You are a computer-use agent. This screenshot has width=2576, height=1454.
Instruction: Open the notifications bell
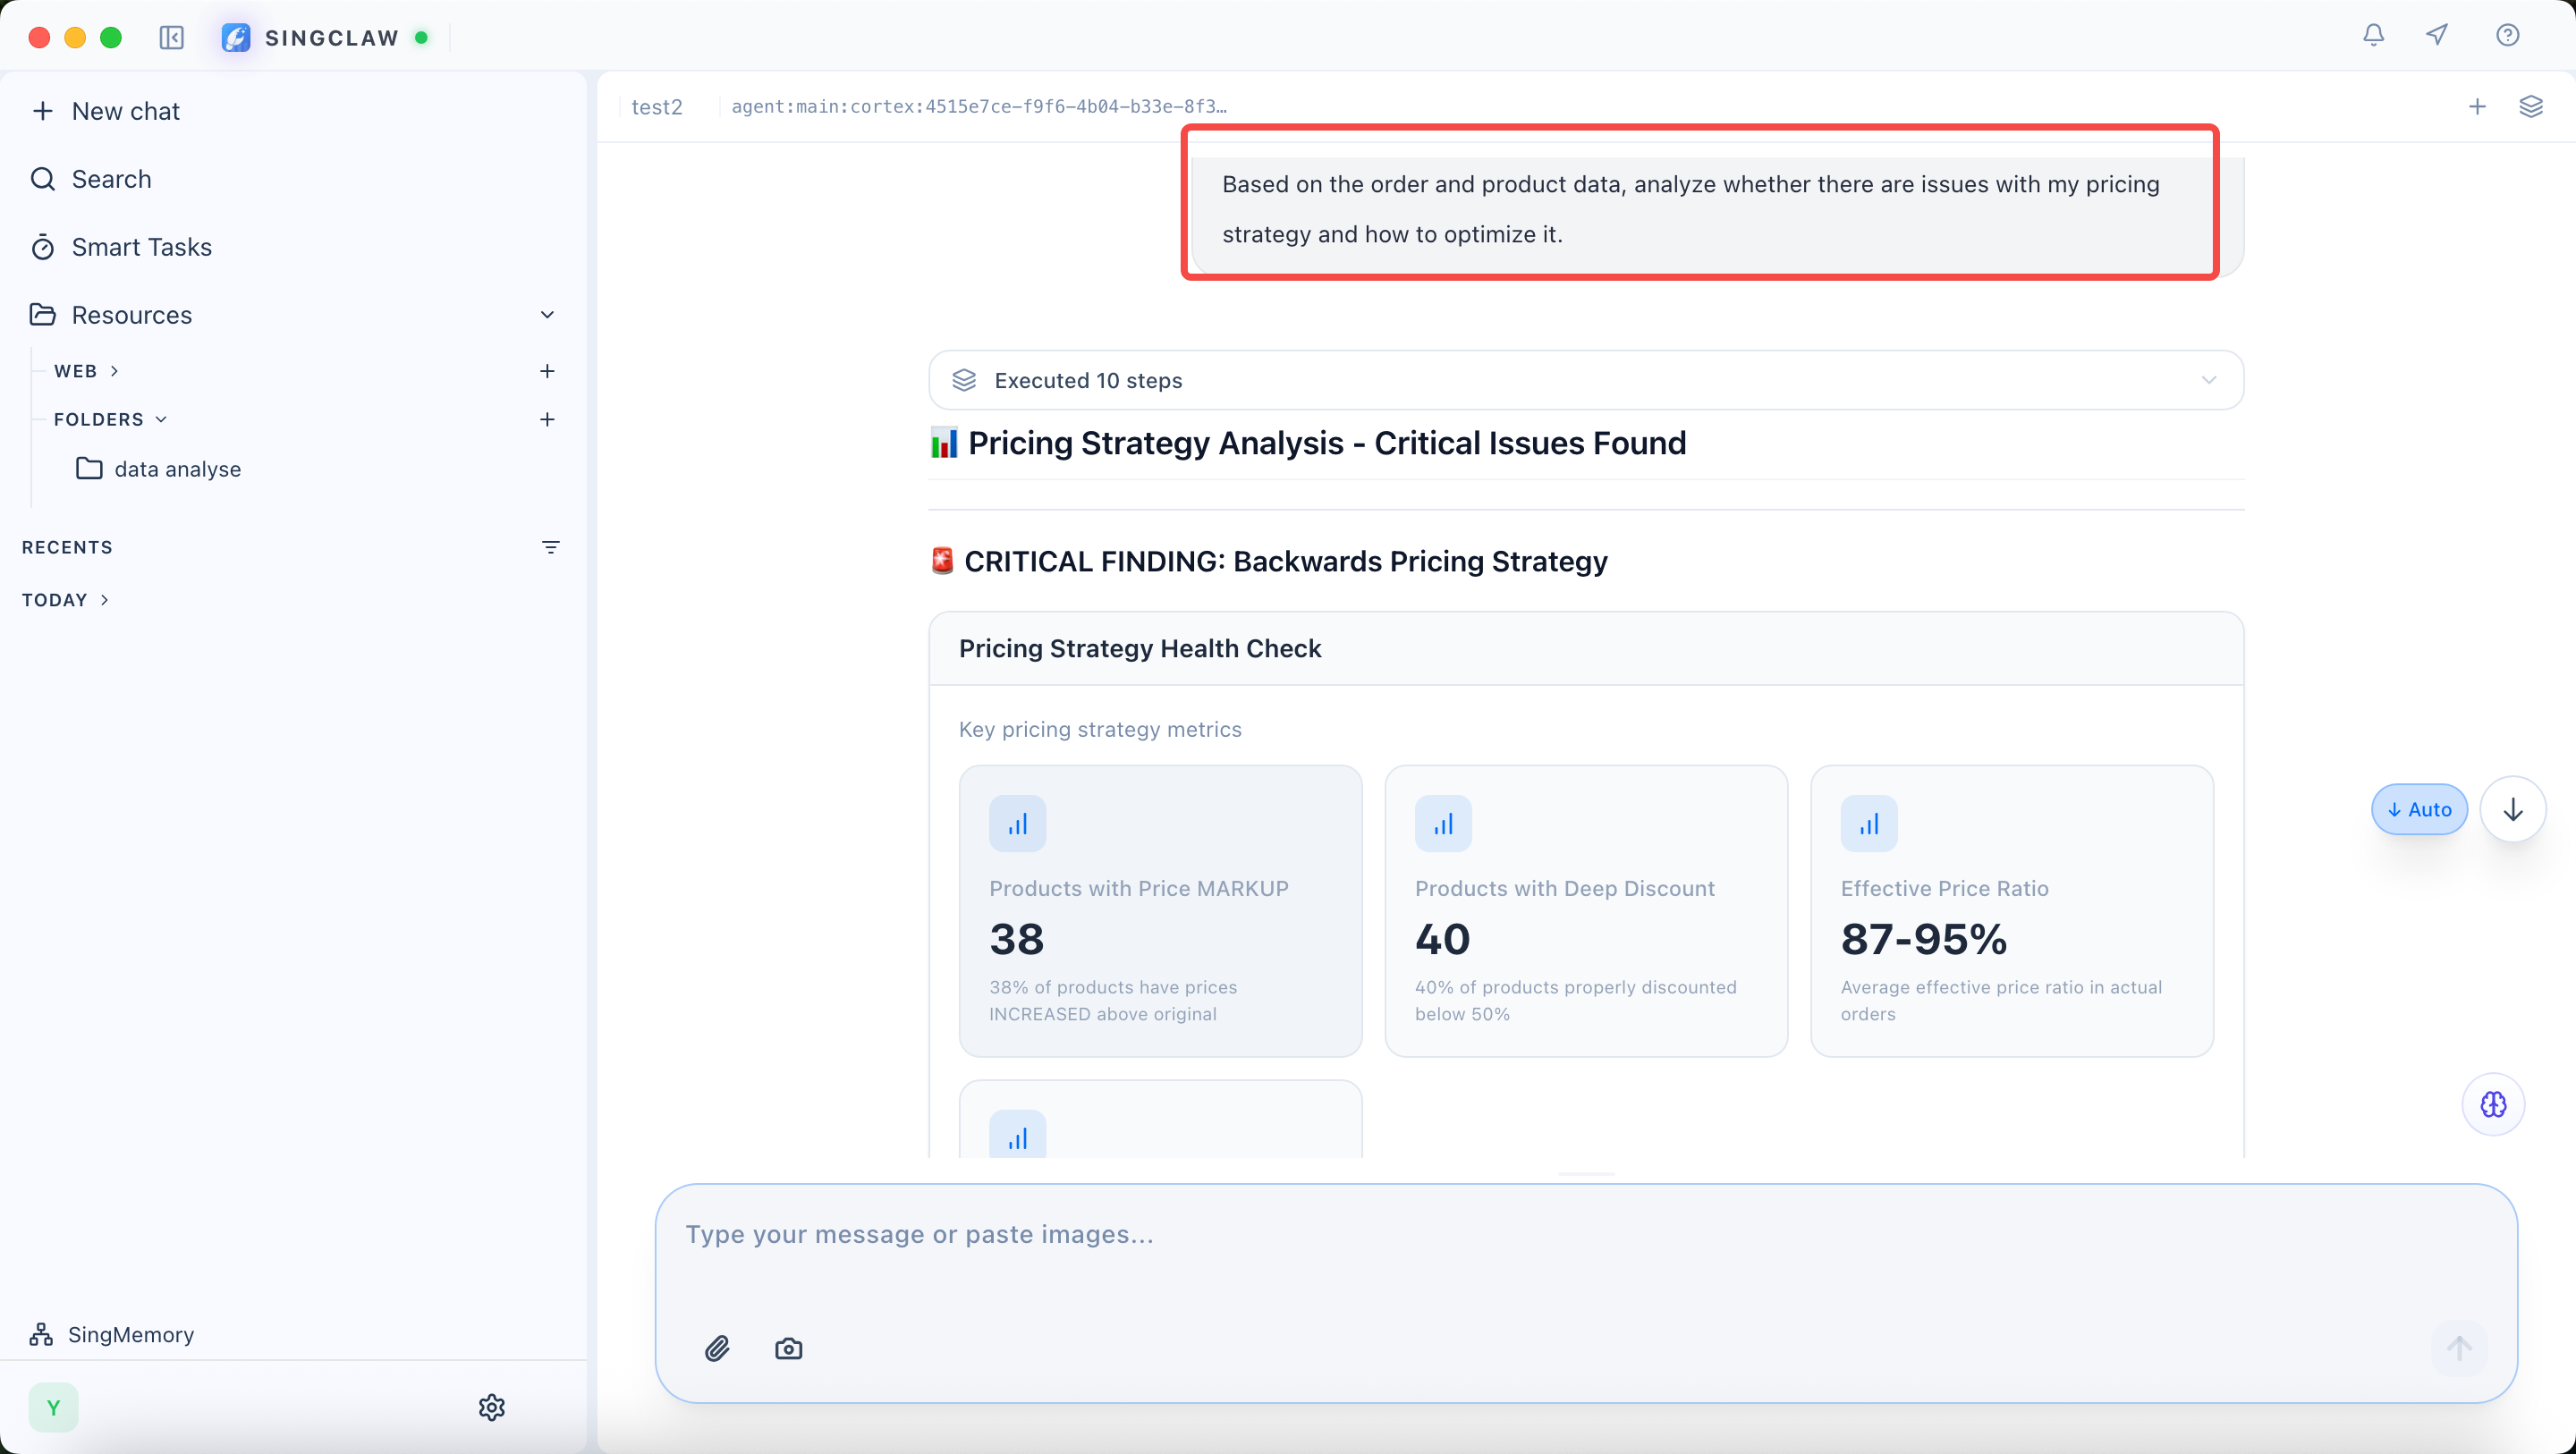(x=2373, y=35)
